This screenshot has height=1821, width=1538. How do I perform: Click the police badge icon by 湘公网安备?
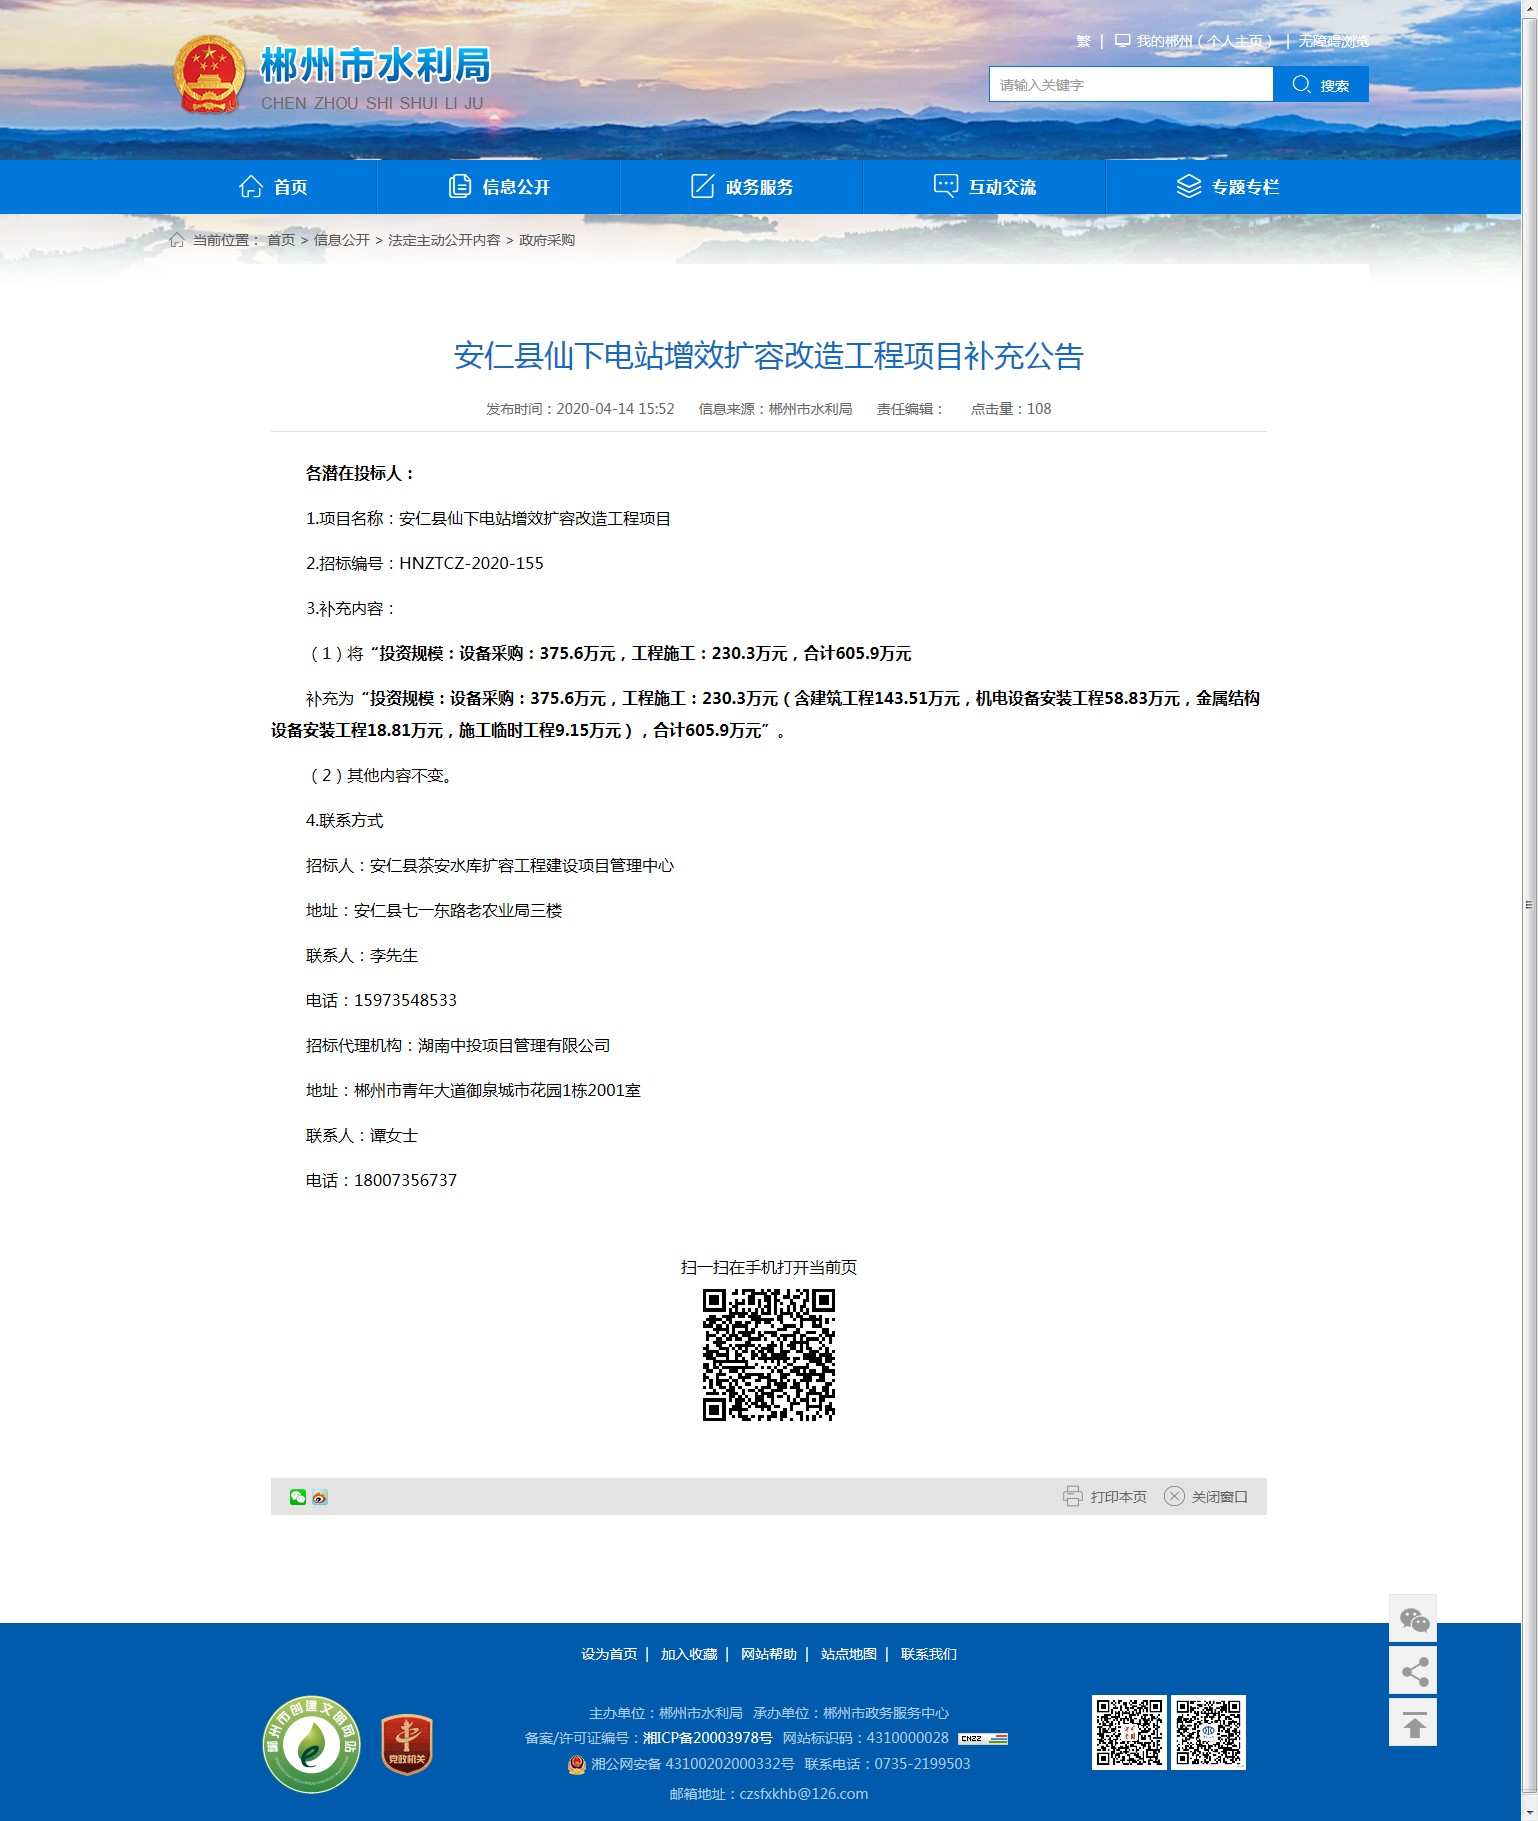[577, 1764]
